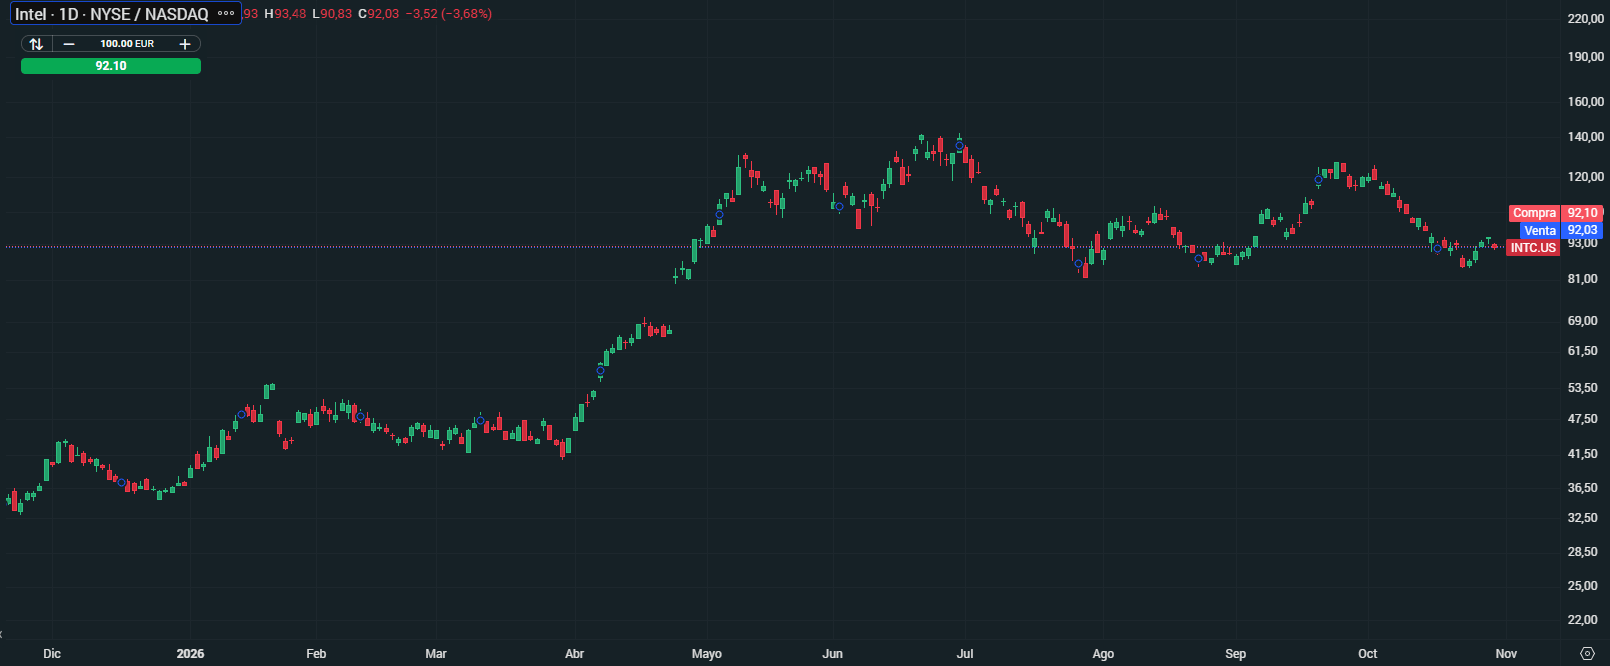Click the red Compra price label
The image size is (1610, 666).
[1534, 213]
